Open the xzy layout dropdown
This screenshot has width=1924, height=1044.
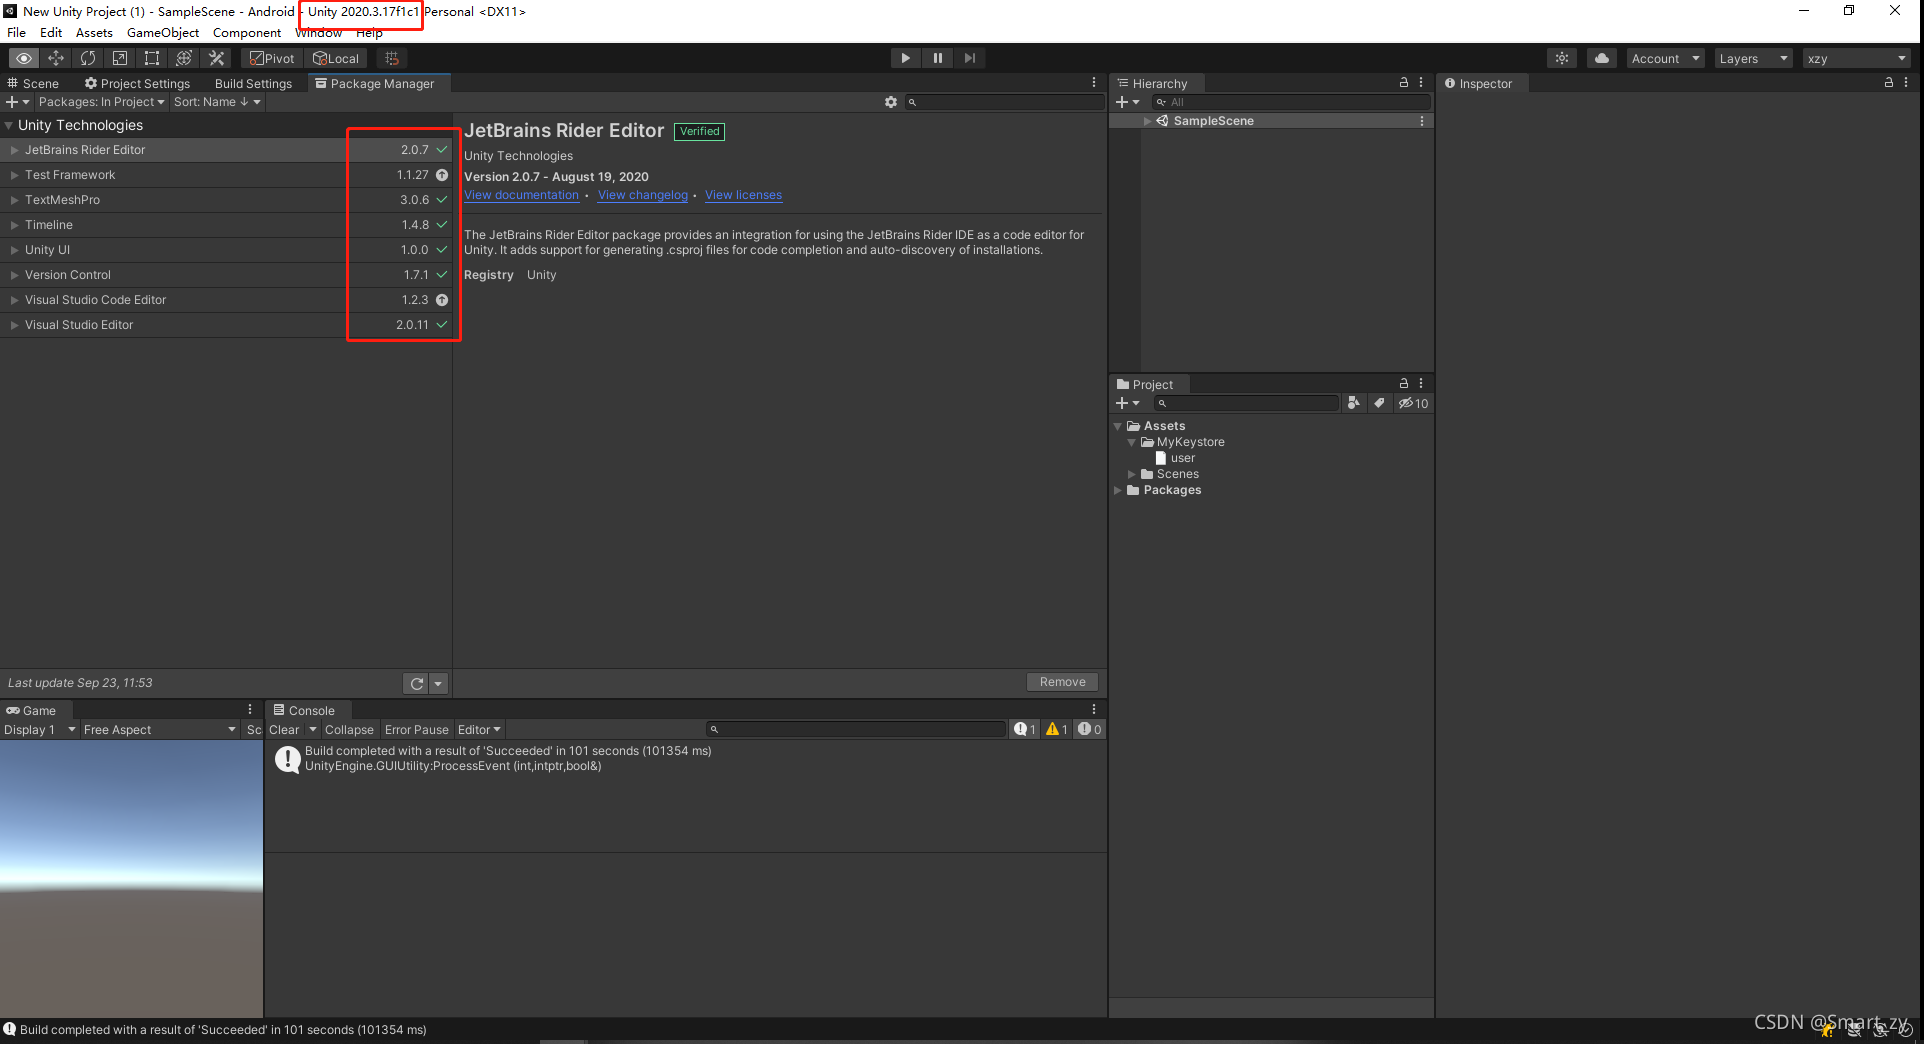1857,58
